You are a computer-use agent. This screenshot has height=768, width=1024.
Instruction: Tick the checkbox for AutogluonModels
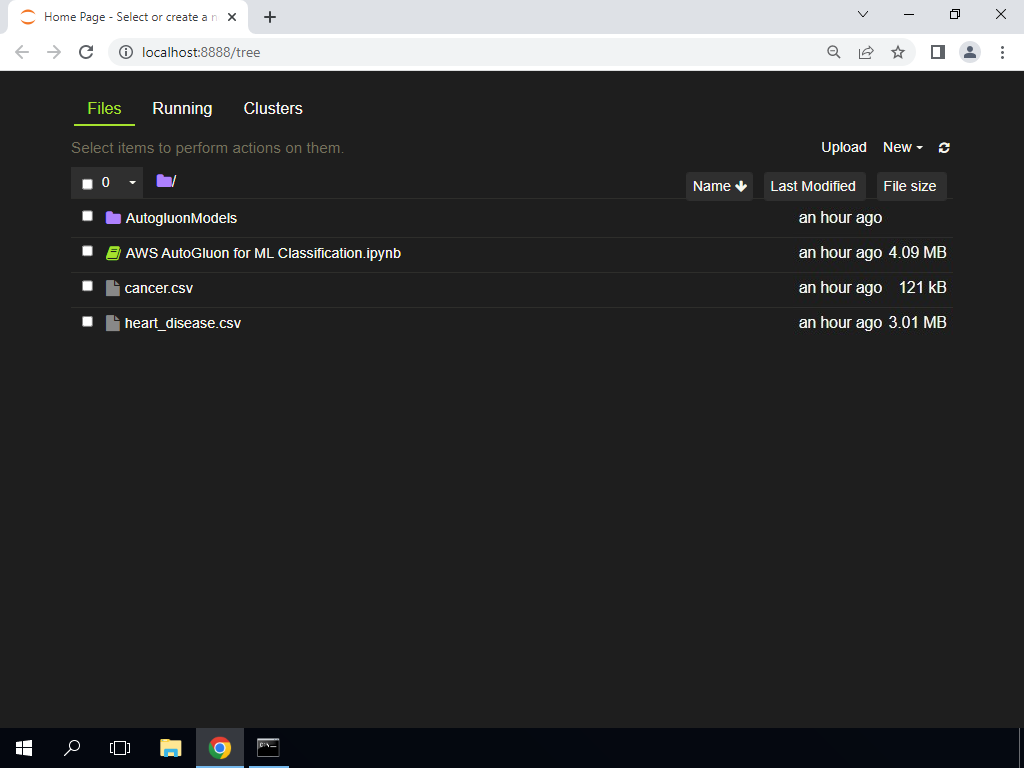(88, 216)
